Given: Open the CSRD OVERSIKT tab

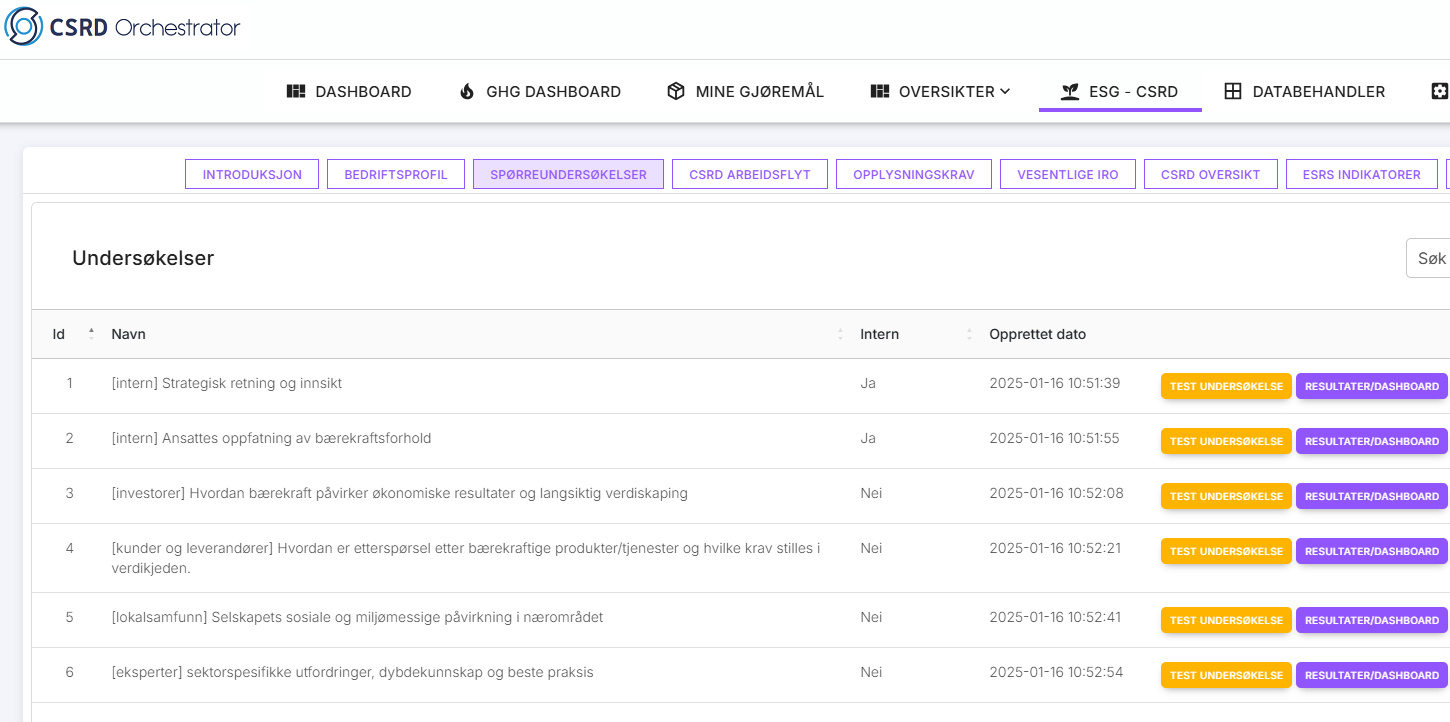Looking at the screenshot, I should [1211, 174].
